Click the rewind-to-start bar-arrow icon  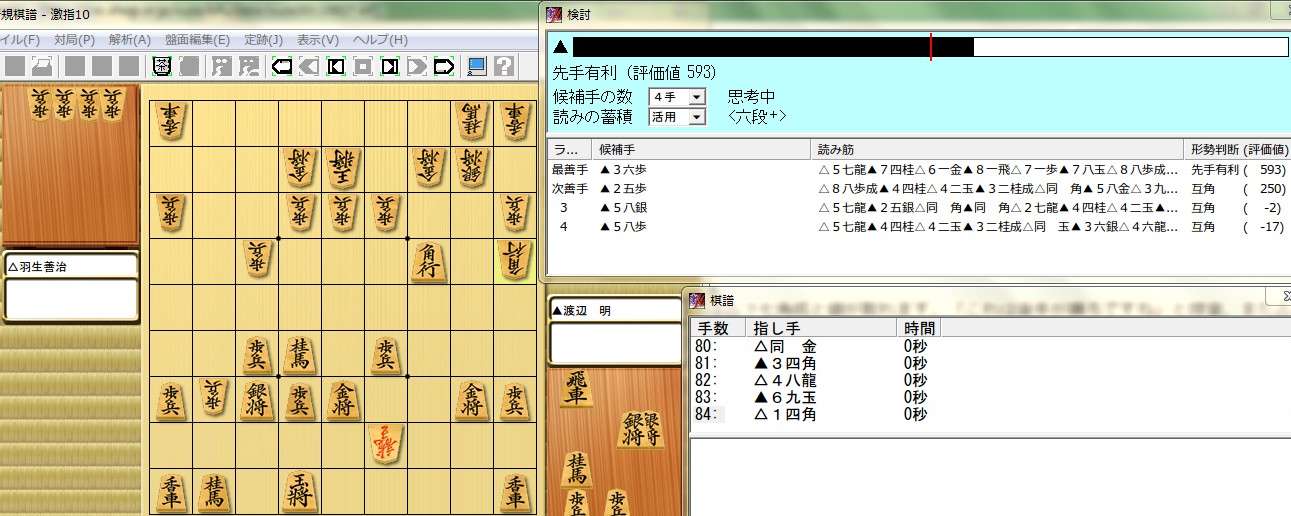point(336,66)
